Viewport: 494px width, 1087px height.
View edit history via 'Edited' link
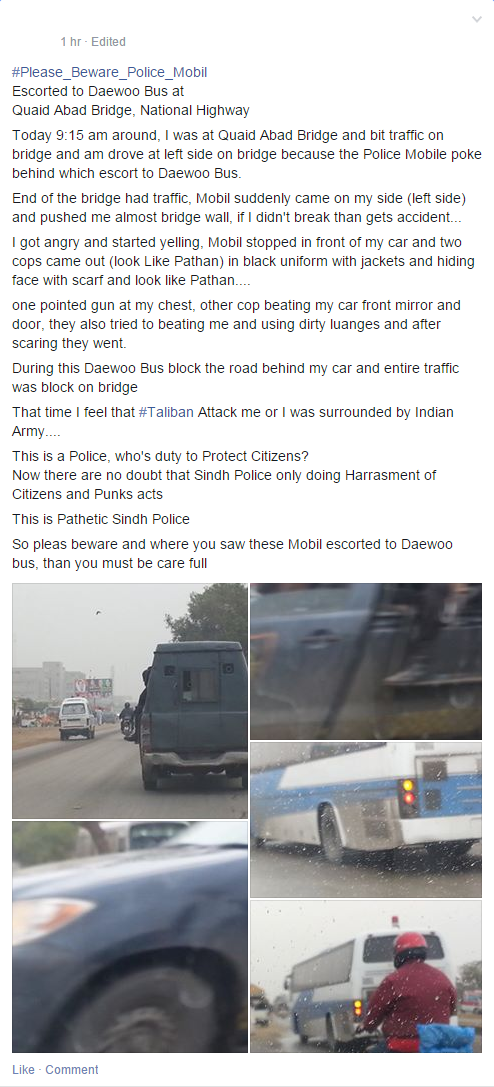108,42
